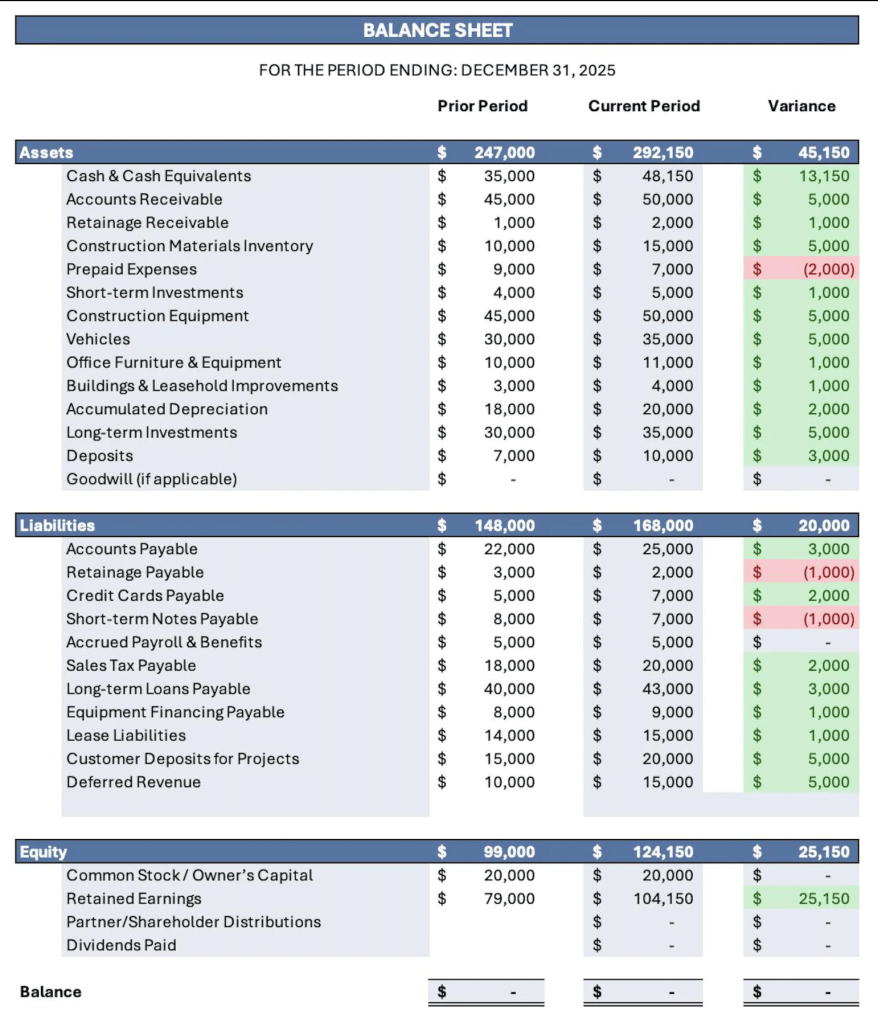Click the BALANCE SHEET title bar
Image resolution: width=878 pixels, height=1023 pixels.
[x=438, y=30]
